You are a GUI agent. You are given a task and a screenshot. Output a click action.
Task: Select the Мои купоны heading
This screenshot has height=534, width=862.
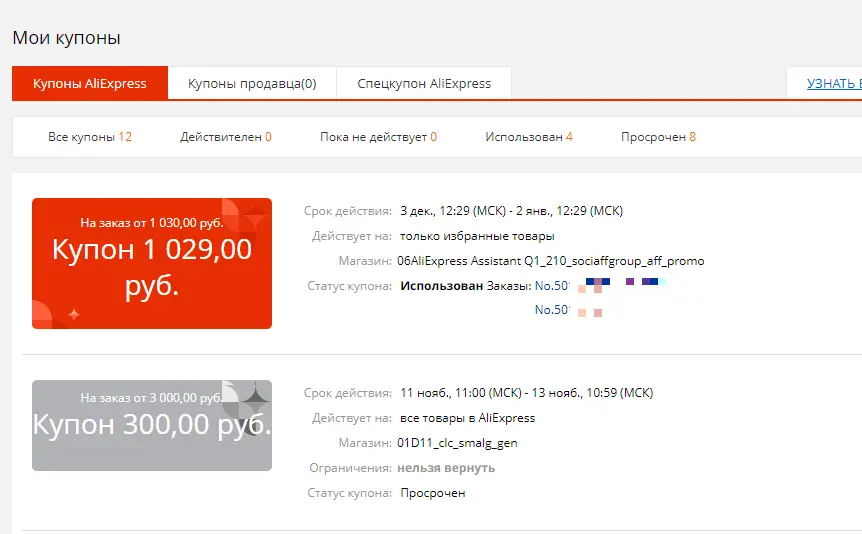point(66,38)
